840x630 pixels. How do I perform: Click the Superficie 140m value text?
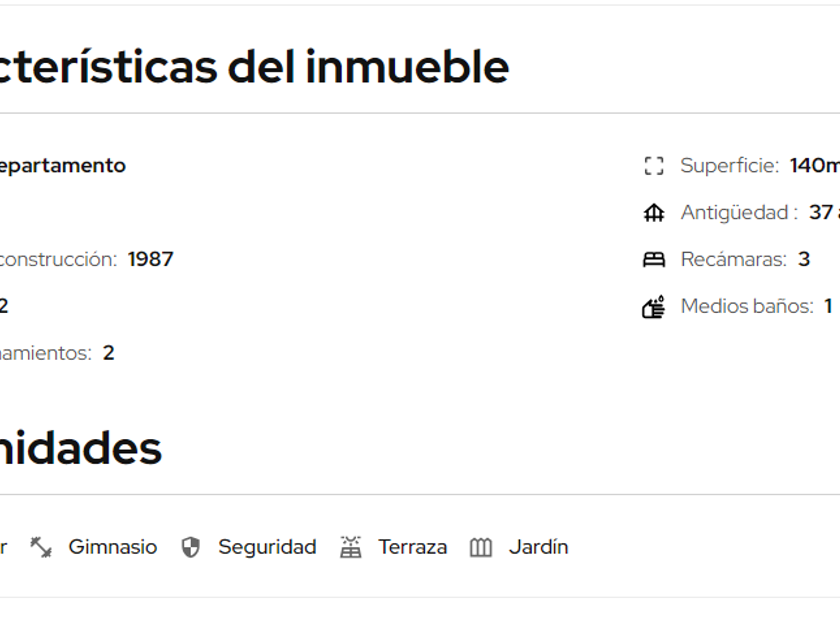(814, 166)
